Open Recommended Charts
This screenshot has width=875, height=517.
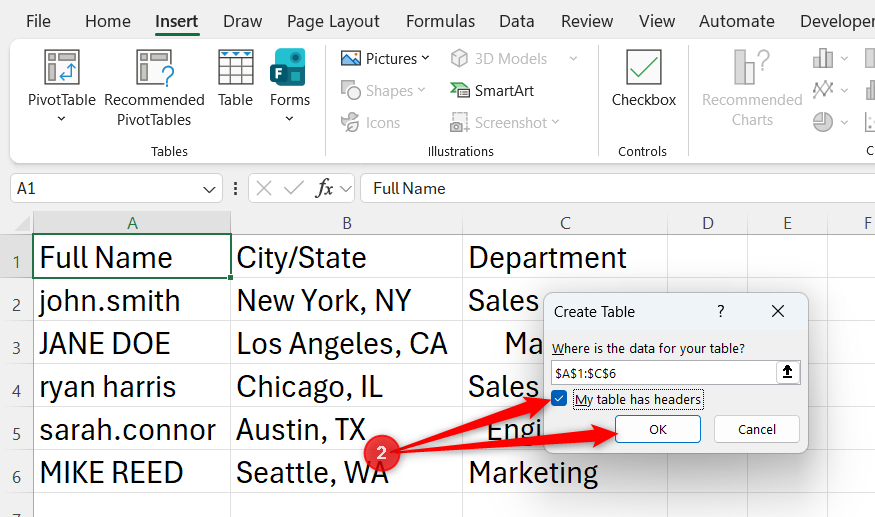pos(752,88)
